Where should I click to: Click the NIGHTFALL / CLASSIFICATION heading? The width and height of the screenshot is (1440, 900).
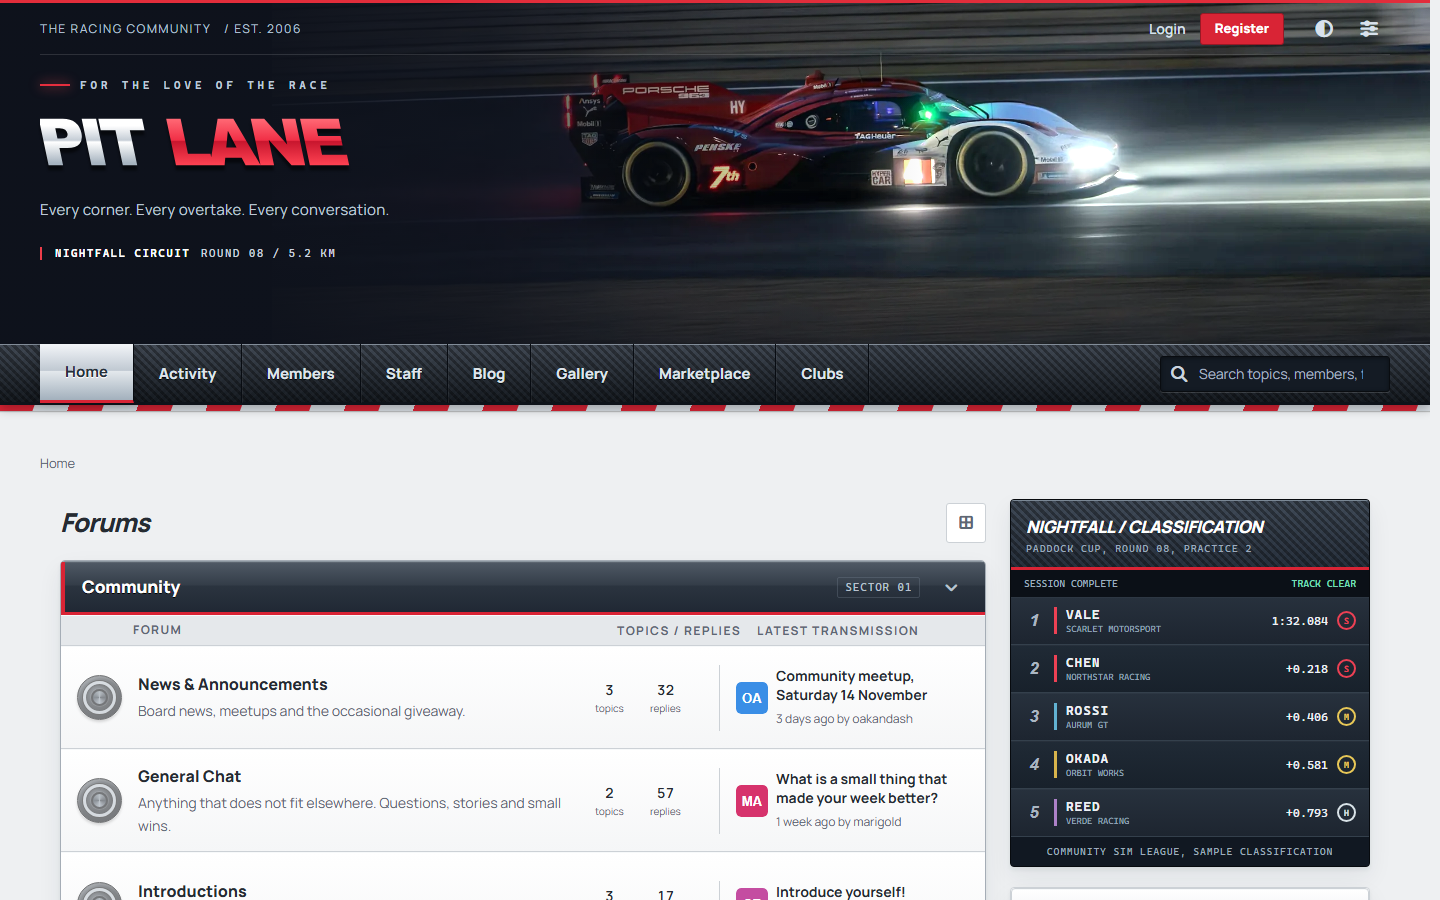(1145, 527)
